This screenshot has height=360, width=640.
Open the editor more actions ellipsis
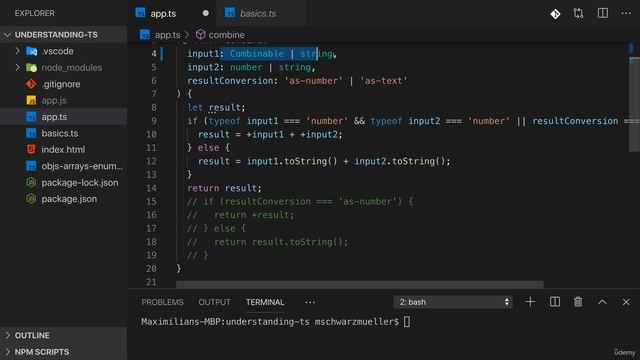point(626,13)
